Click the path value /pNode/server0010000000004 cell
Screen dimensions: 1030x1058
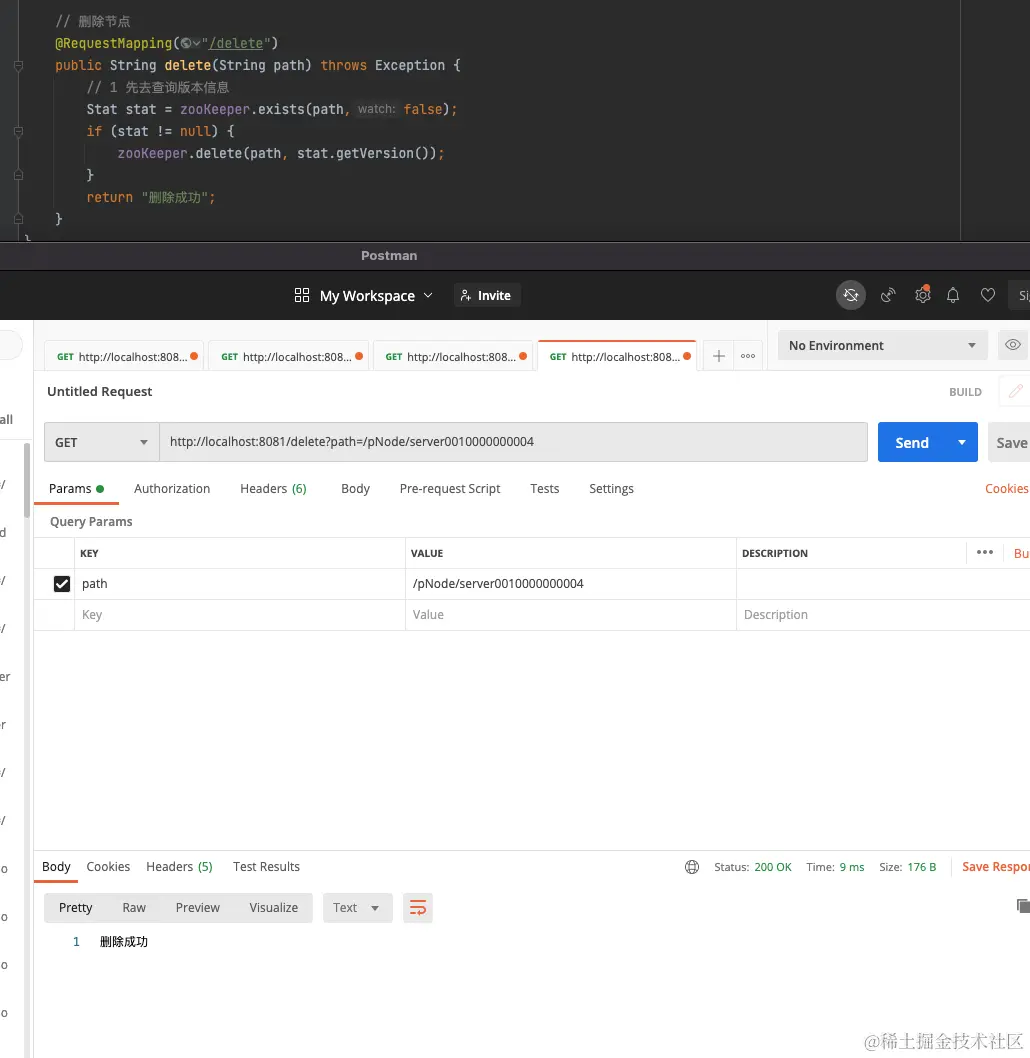[571, 584]
